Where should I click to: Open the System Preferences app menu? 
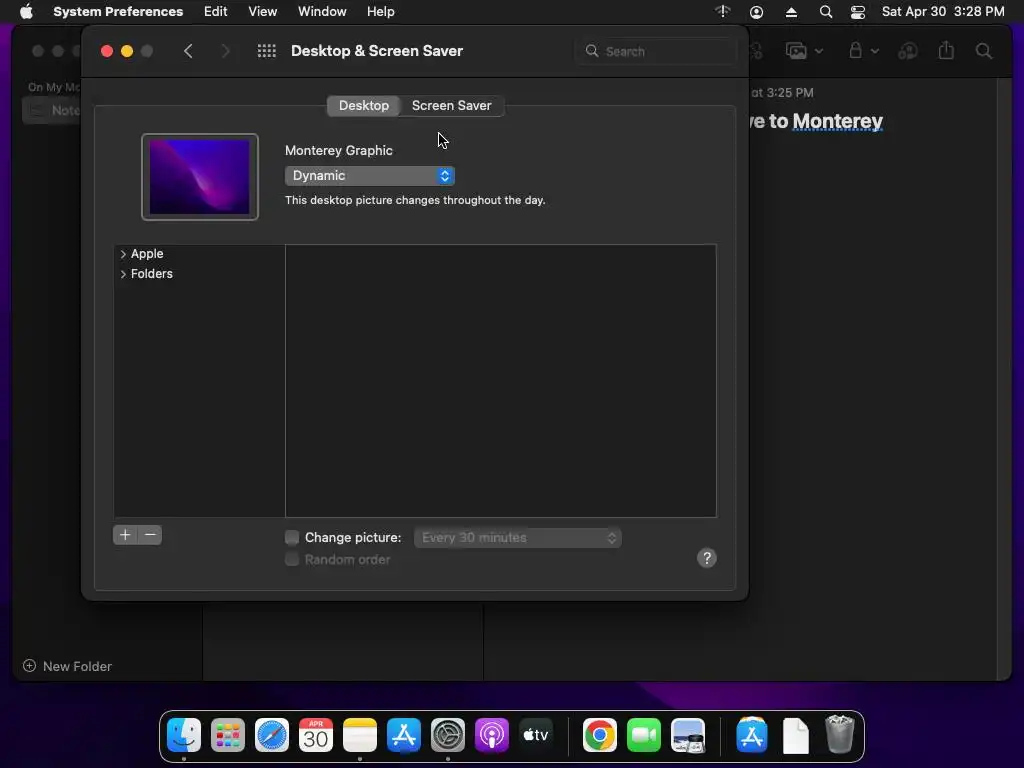click(118, 12)
